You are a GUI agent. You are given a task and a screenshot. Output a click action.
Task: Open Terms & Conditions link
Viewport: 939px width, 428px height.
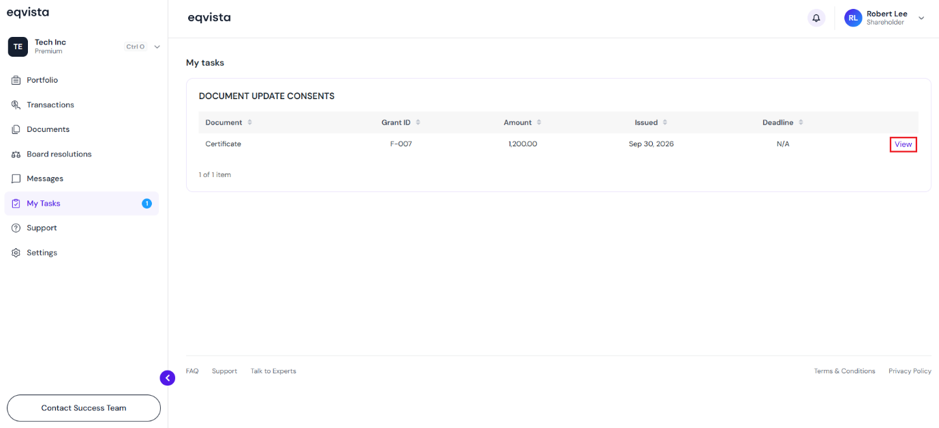[844, 371]
